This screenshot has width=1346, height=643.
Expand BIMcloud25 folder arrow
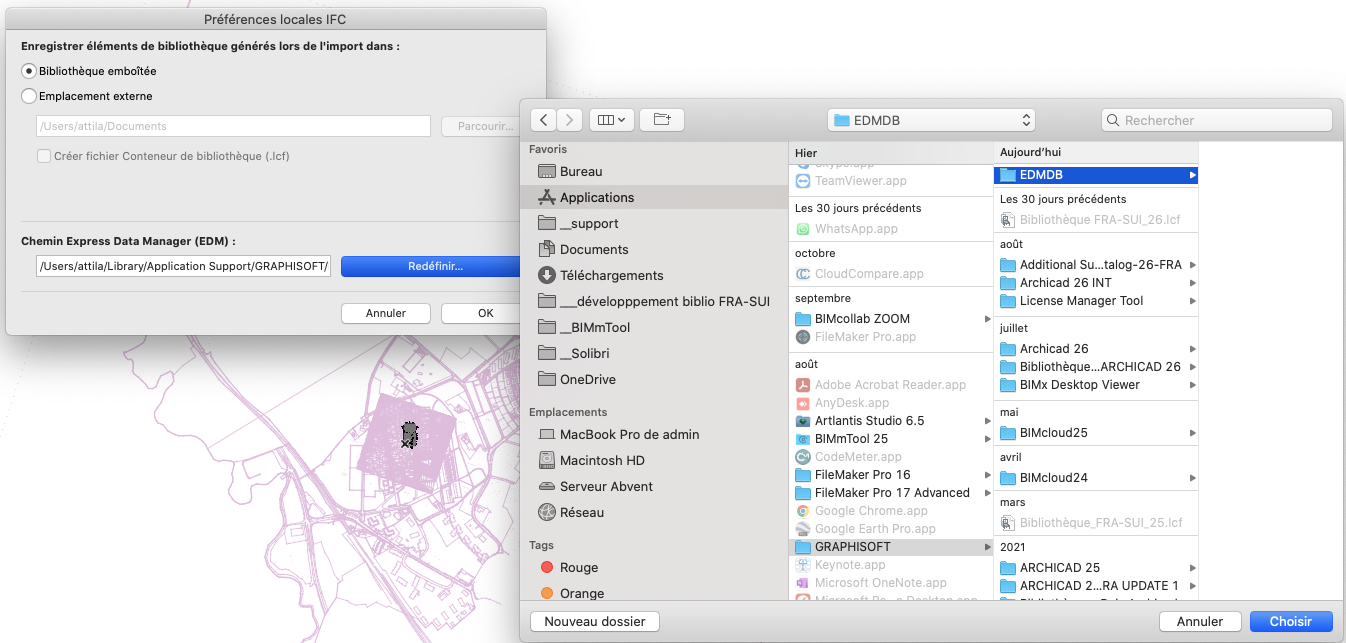pos(1191,433)
